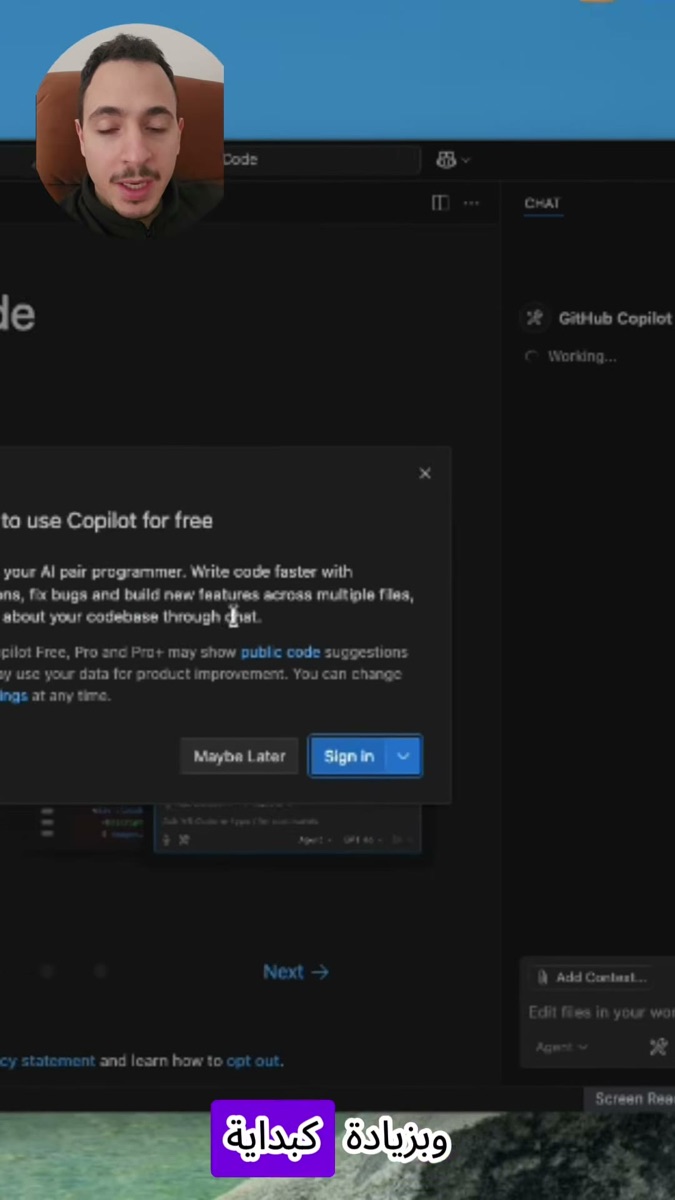Switch to the CHAT tab

point(542,203)
